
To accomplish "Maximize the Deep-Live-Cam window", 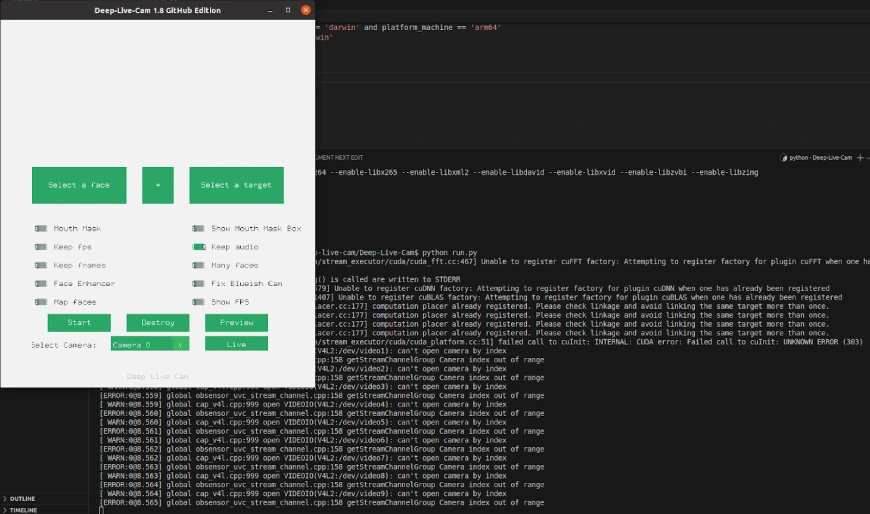I will (x=288, y=10).
